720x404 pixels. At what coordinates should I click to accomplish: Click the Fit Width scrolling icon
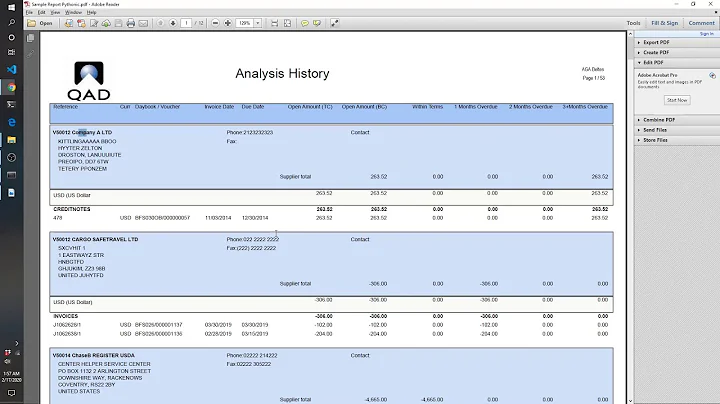pyautogui.click(x=275, y=23)
